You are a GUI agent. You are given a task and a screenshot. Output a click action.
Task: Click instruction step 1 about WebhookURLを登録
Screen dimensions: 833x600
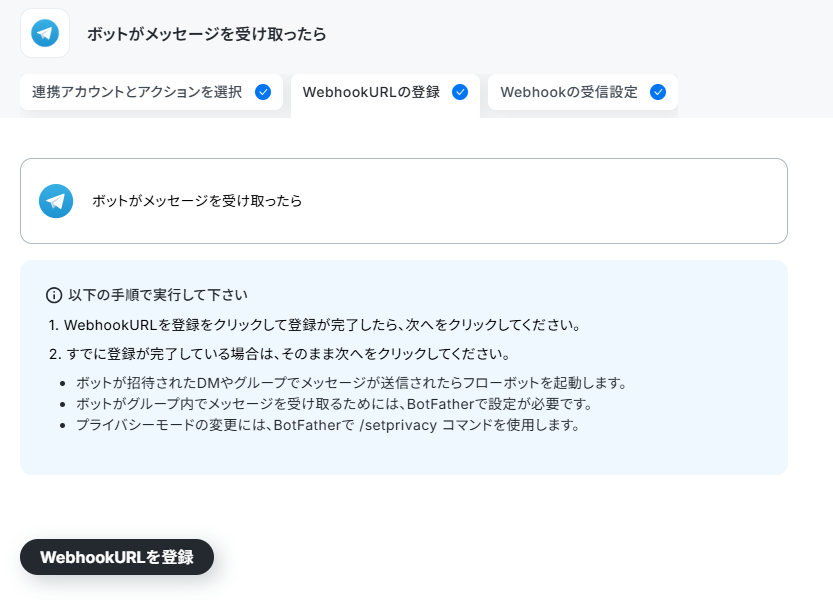click(314, 325)
